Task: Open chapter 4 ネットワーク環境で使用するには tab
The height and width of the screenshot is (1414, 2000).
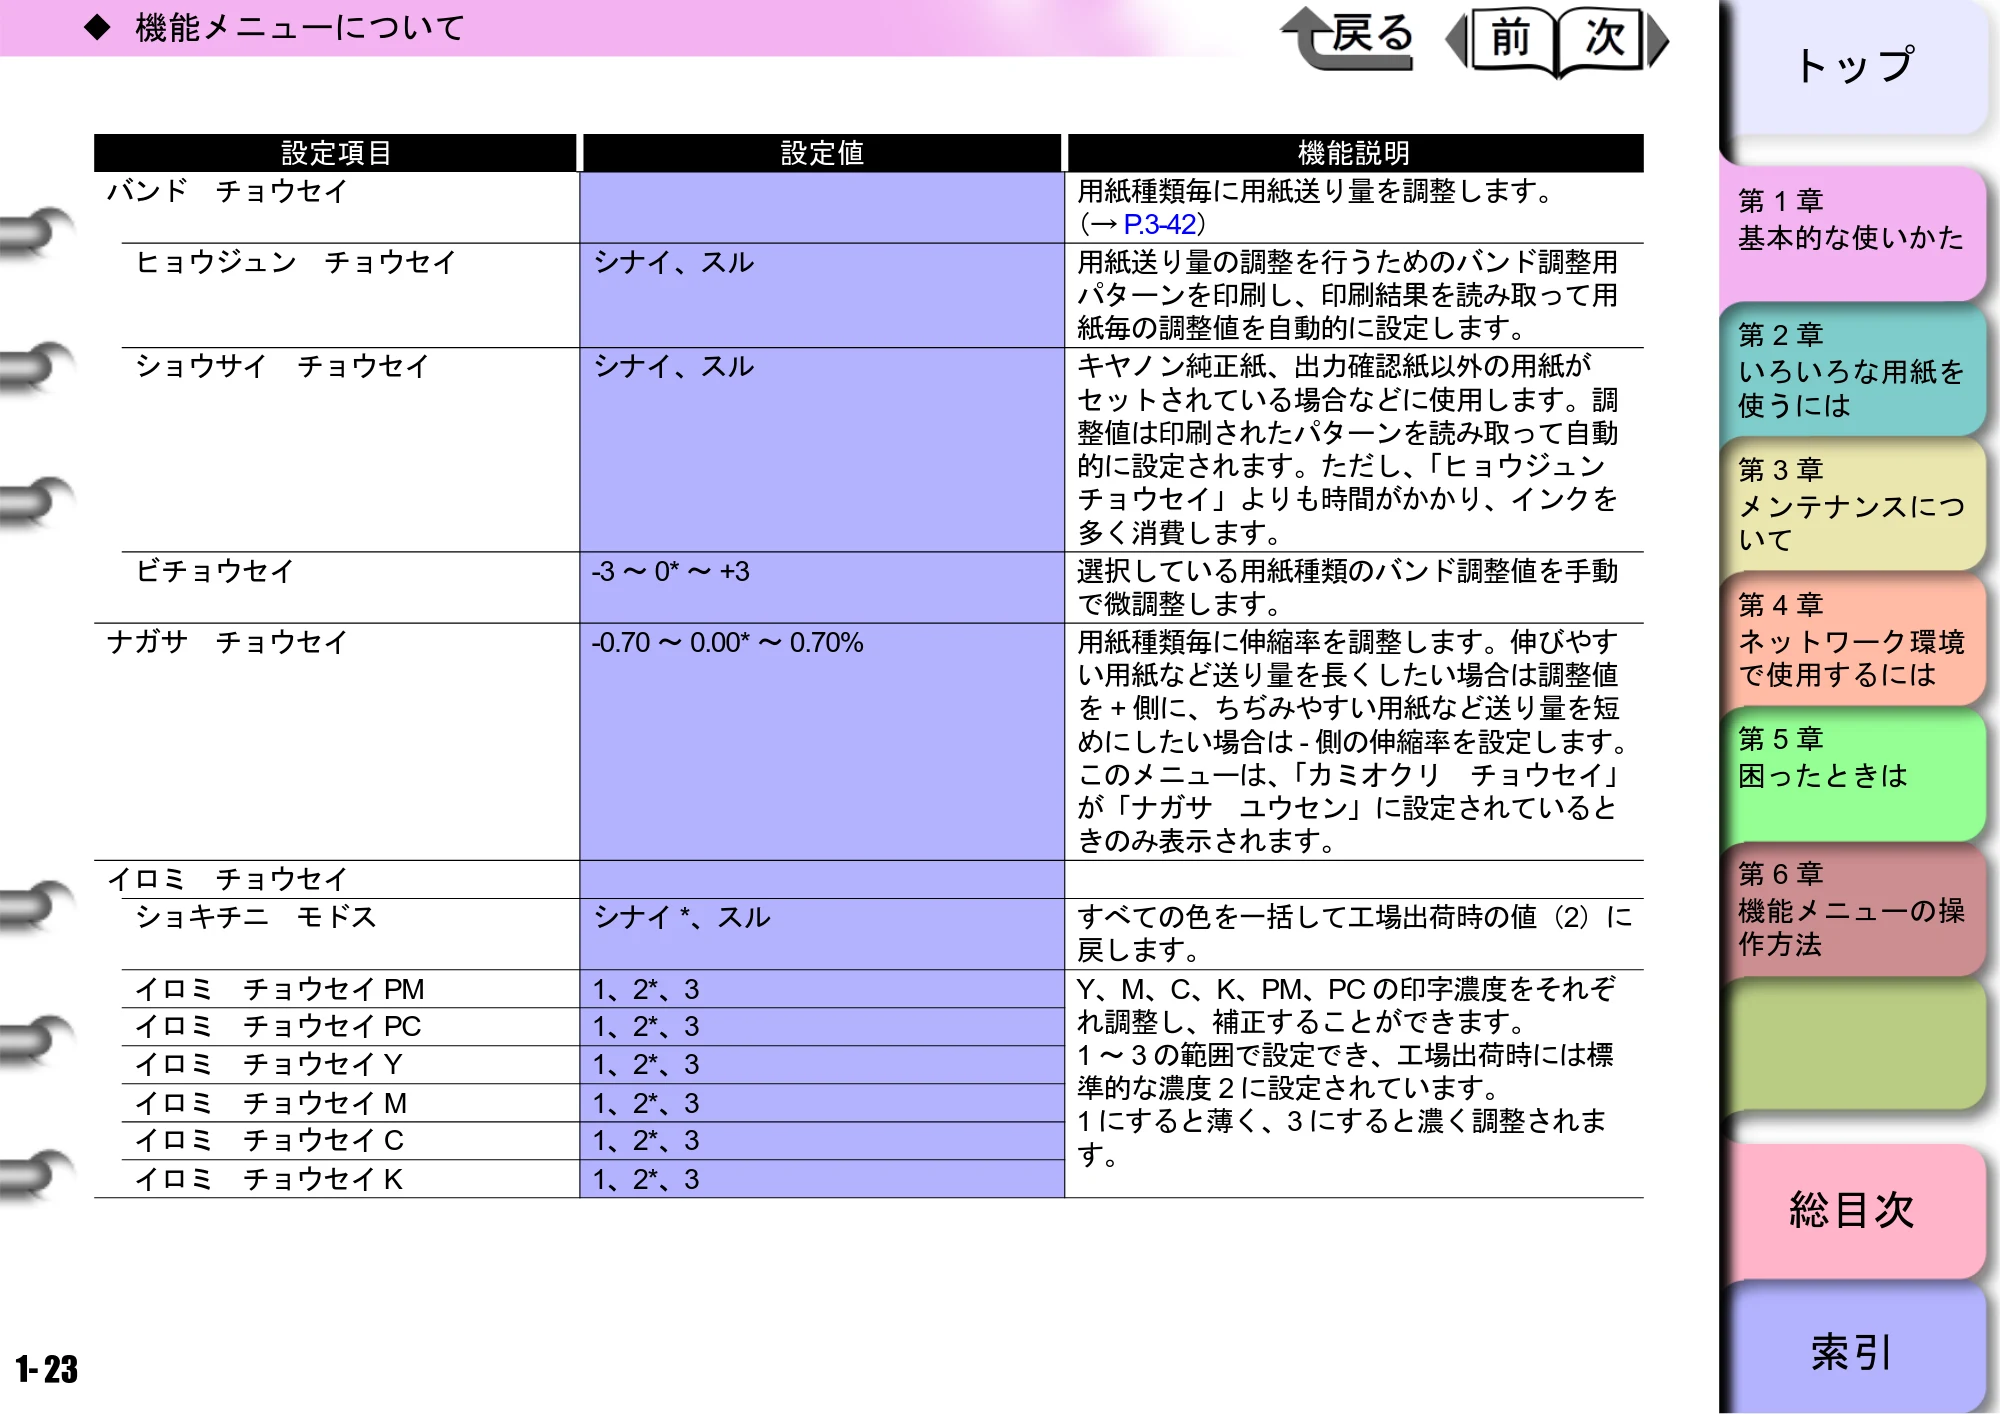Action: tap(1852, 640)
